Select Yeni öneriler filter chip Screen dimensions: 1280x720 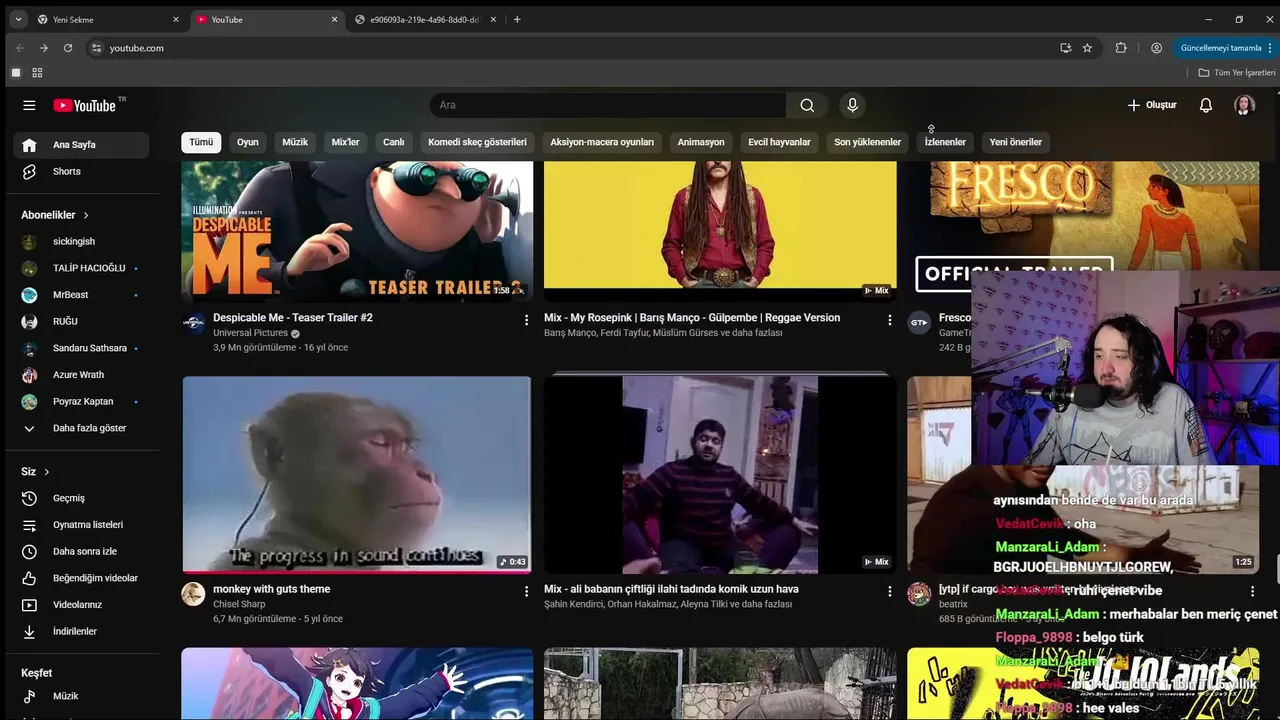(1015, 142)
